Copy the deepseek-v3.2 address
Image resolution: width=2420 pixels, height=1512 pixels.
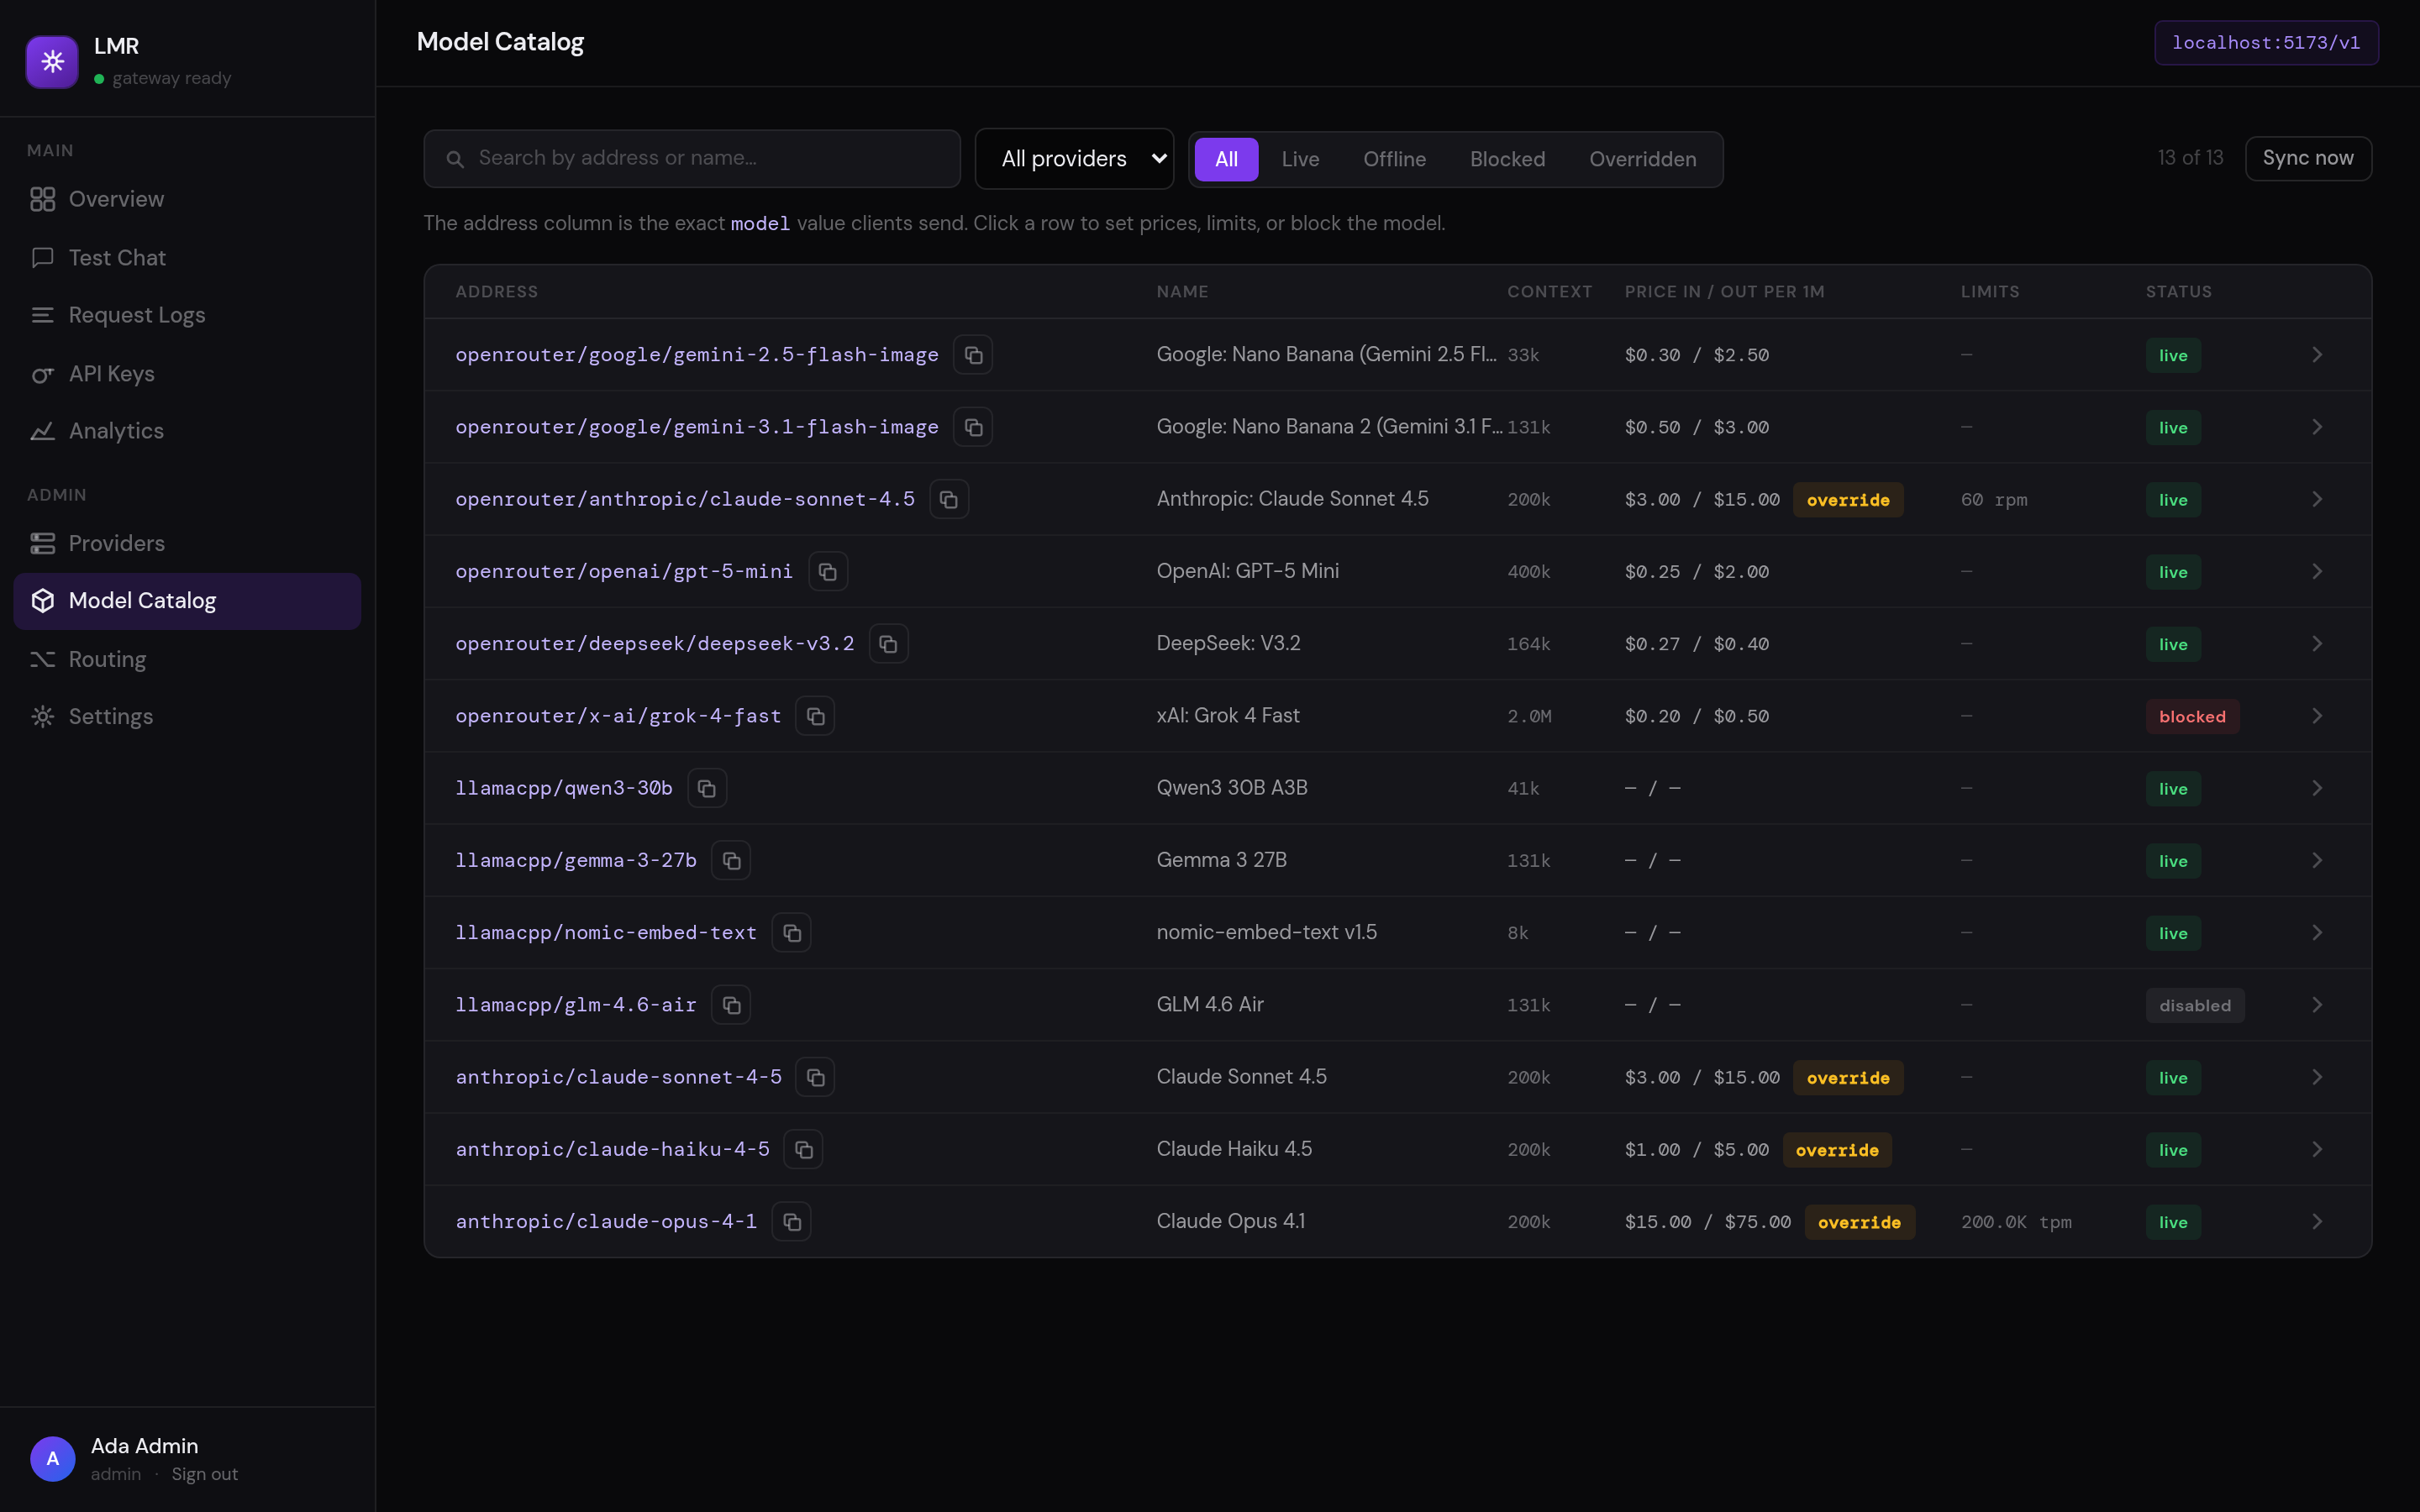pyautogui.click(x=888, y=644)
